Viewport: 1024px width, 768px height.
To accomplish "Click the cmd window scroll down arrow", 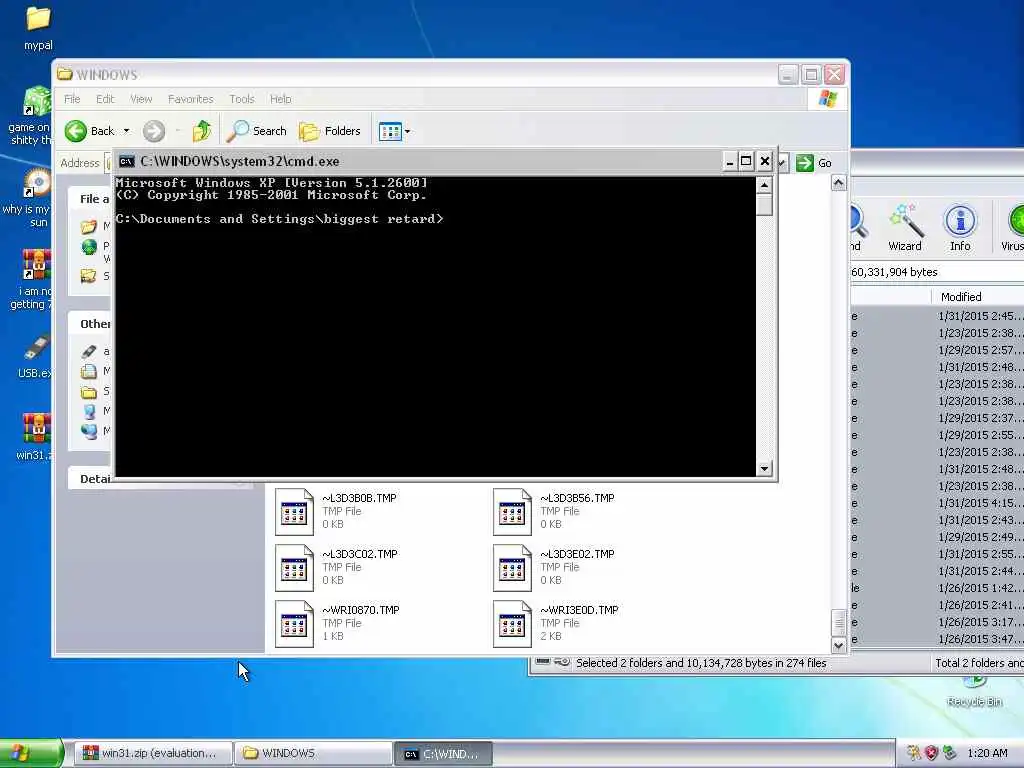I will [764, 468].
